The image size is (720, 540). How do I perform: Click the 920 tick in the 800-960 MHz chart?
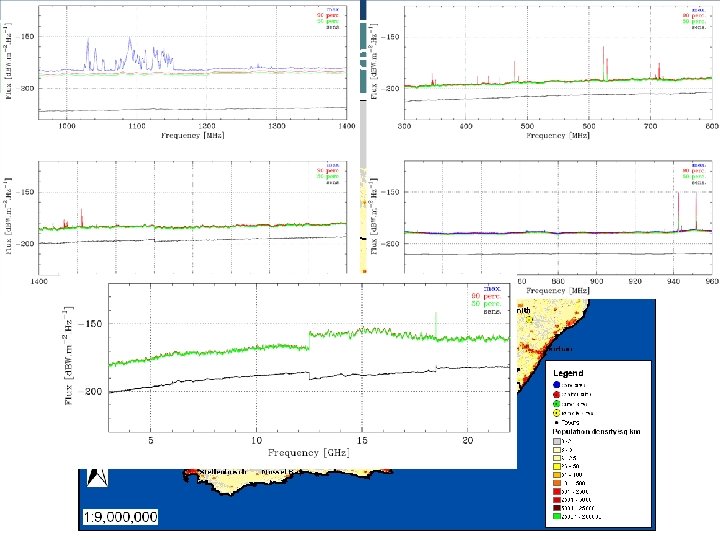click(635, 281)
